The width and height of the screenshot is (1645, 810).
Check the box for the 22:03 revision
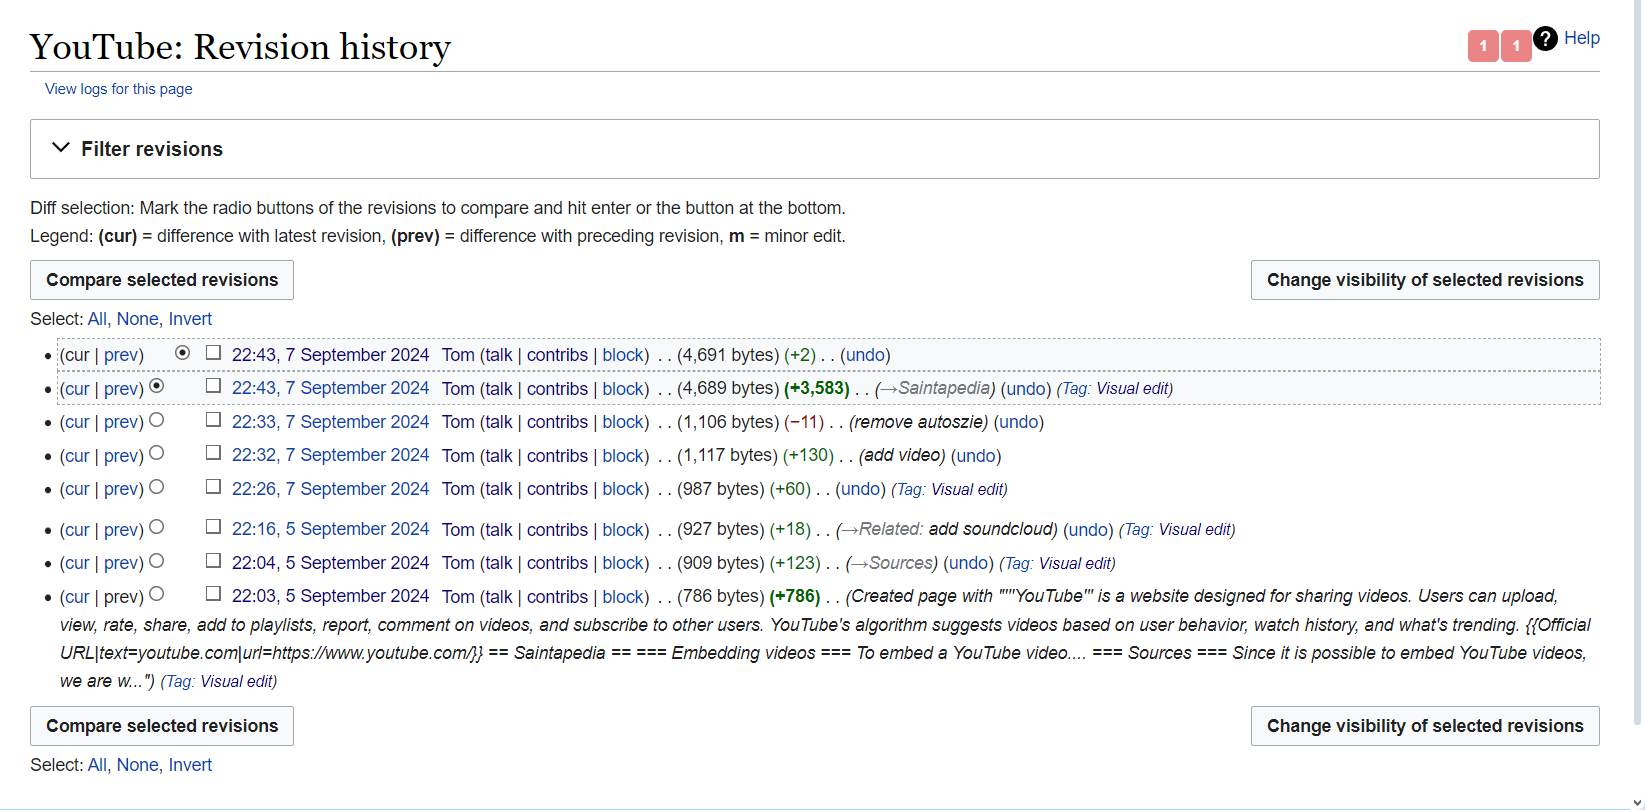pyautogui.click(x=213, y=593)
